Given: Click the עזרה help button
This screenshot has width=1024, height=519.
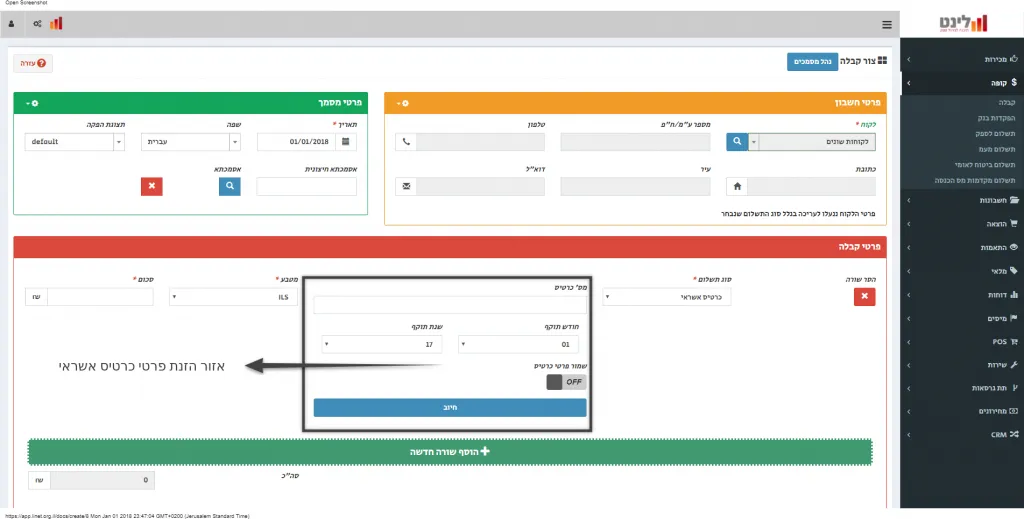Looking at the screenshot, I should 33,63.
